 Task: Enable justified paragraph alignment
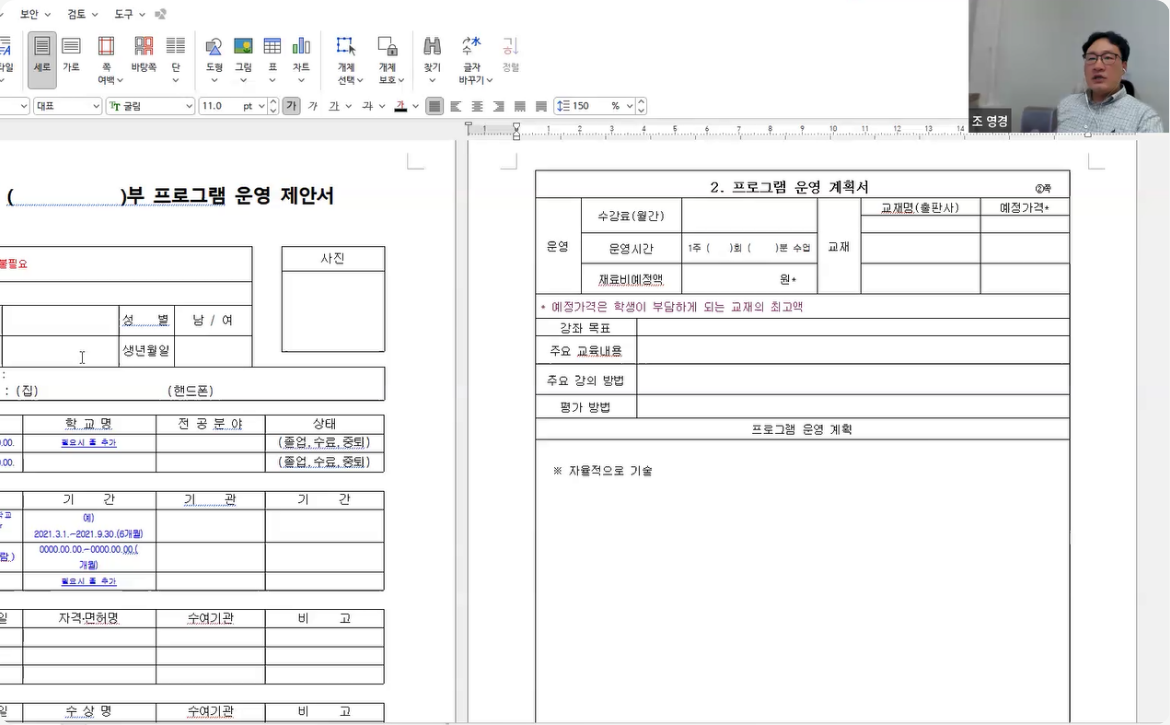coord(434,106)
